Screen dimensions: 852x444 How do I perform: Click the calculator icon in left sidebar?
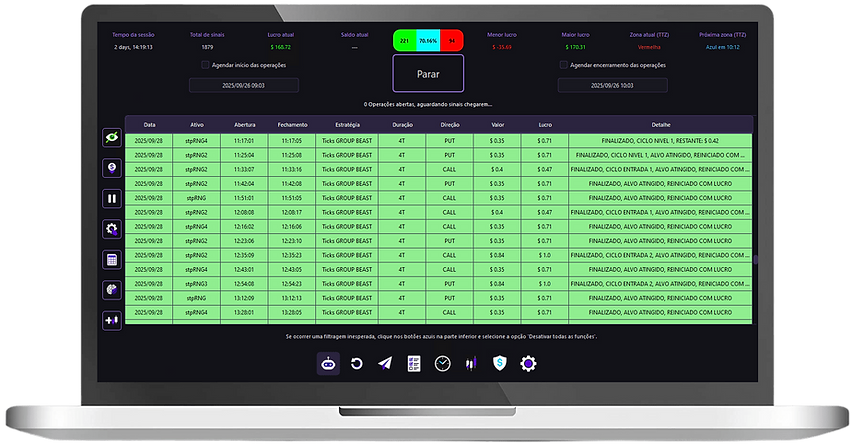point(112,259)
